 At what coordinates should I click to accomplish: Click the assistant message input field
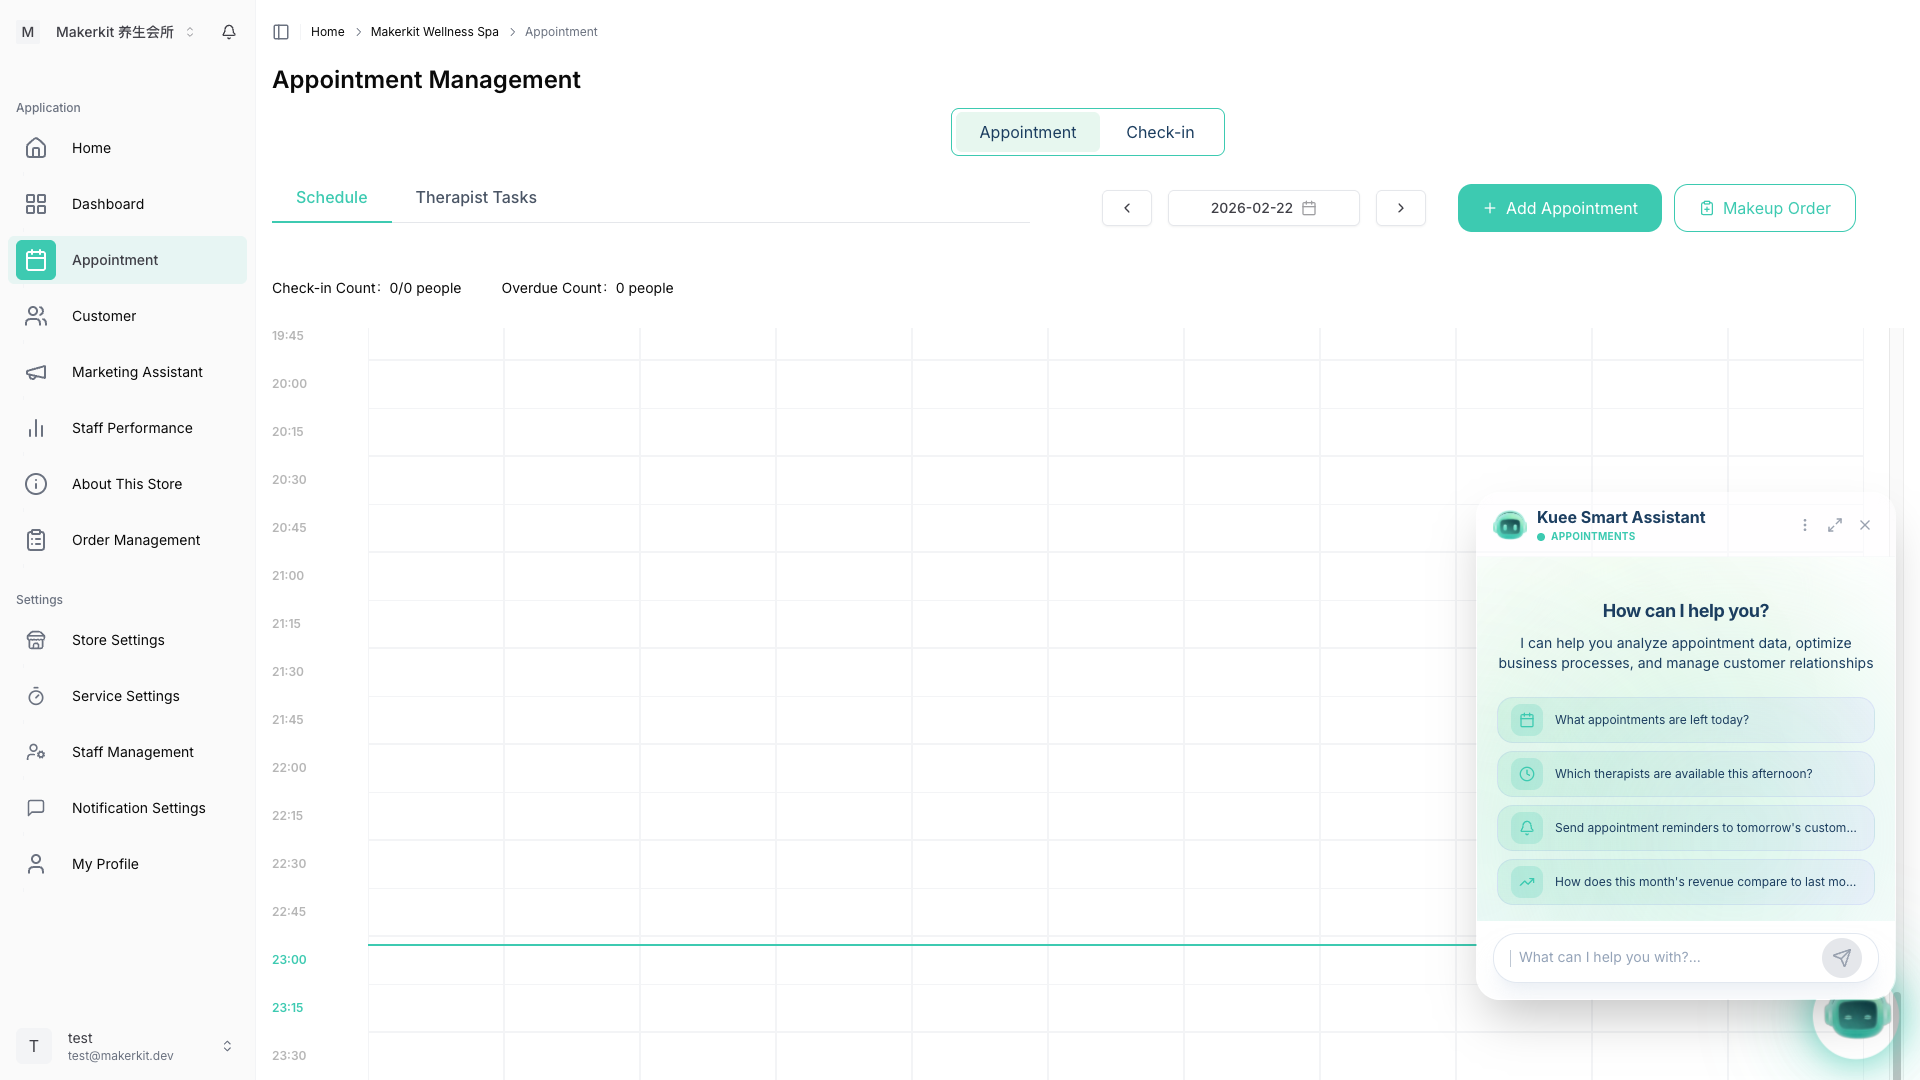pos(1660,957)
